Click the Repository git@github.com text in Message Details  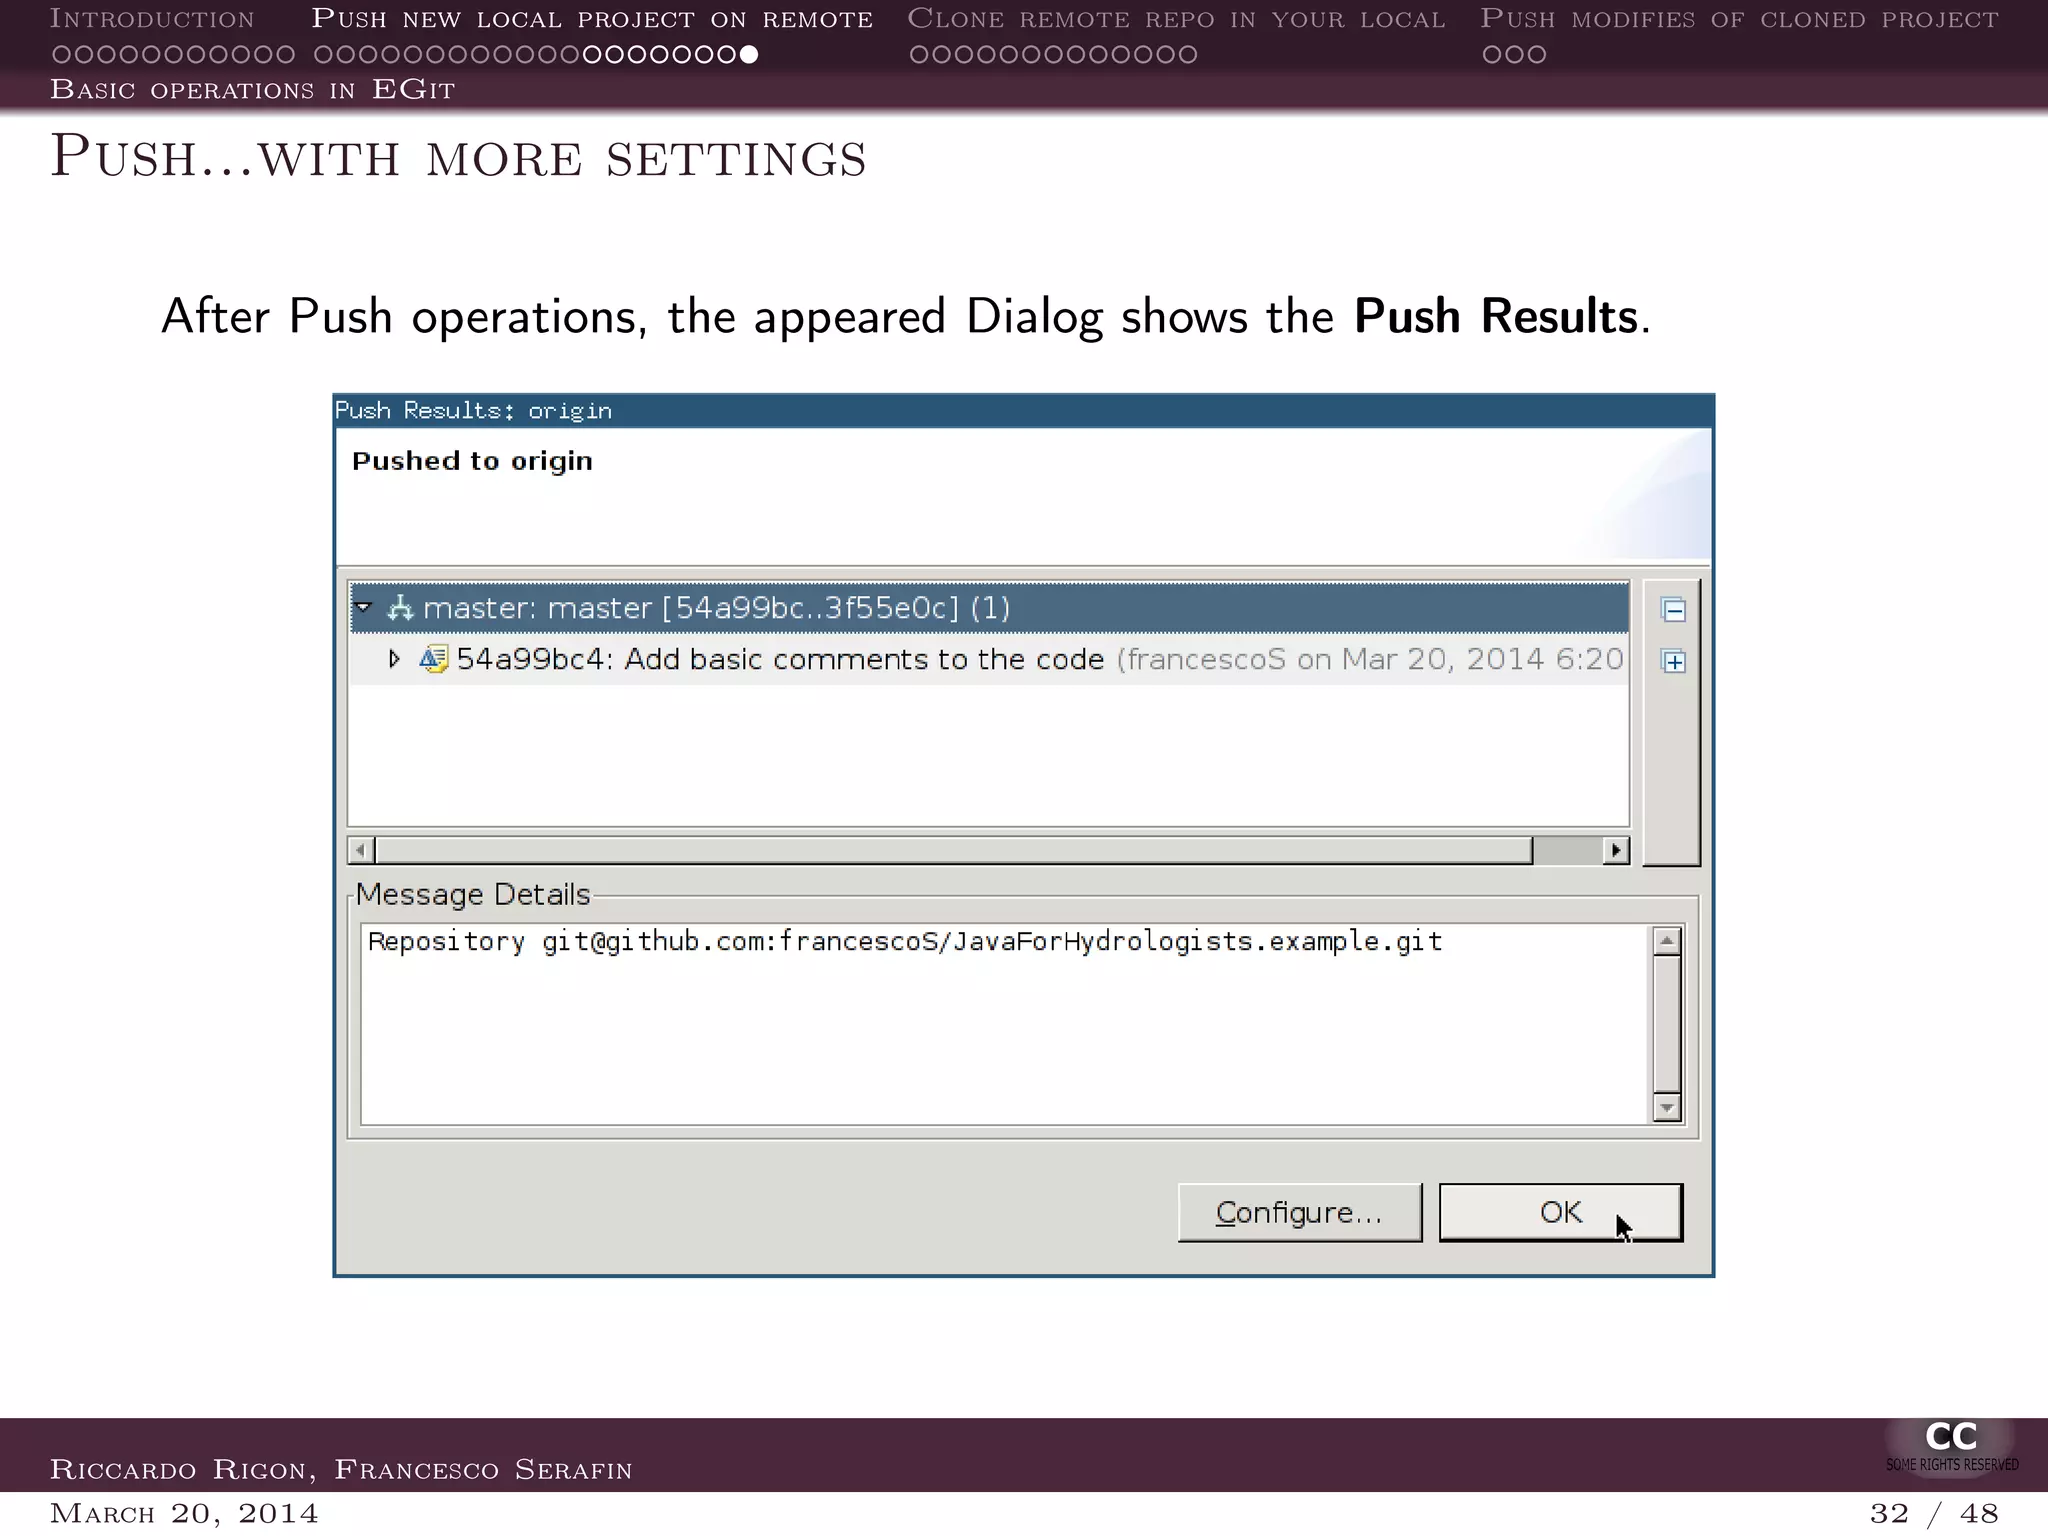tap(904, 942)
